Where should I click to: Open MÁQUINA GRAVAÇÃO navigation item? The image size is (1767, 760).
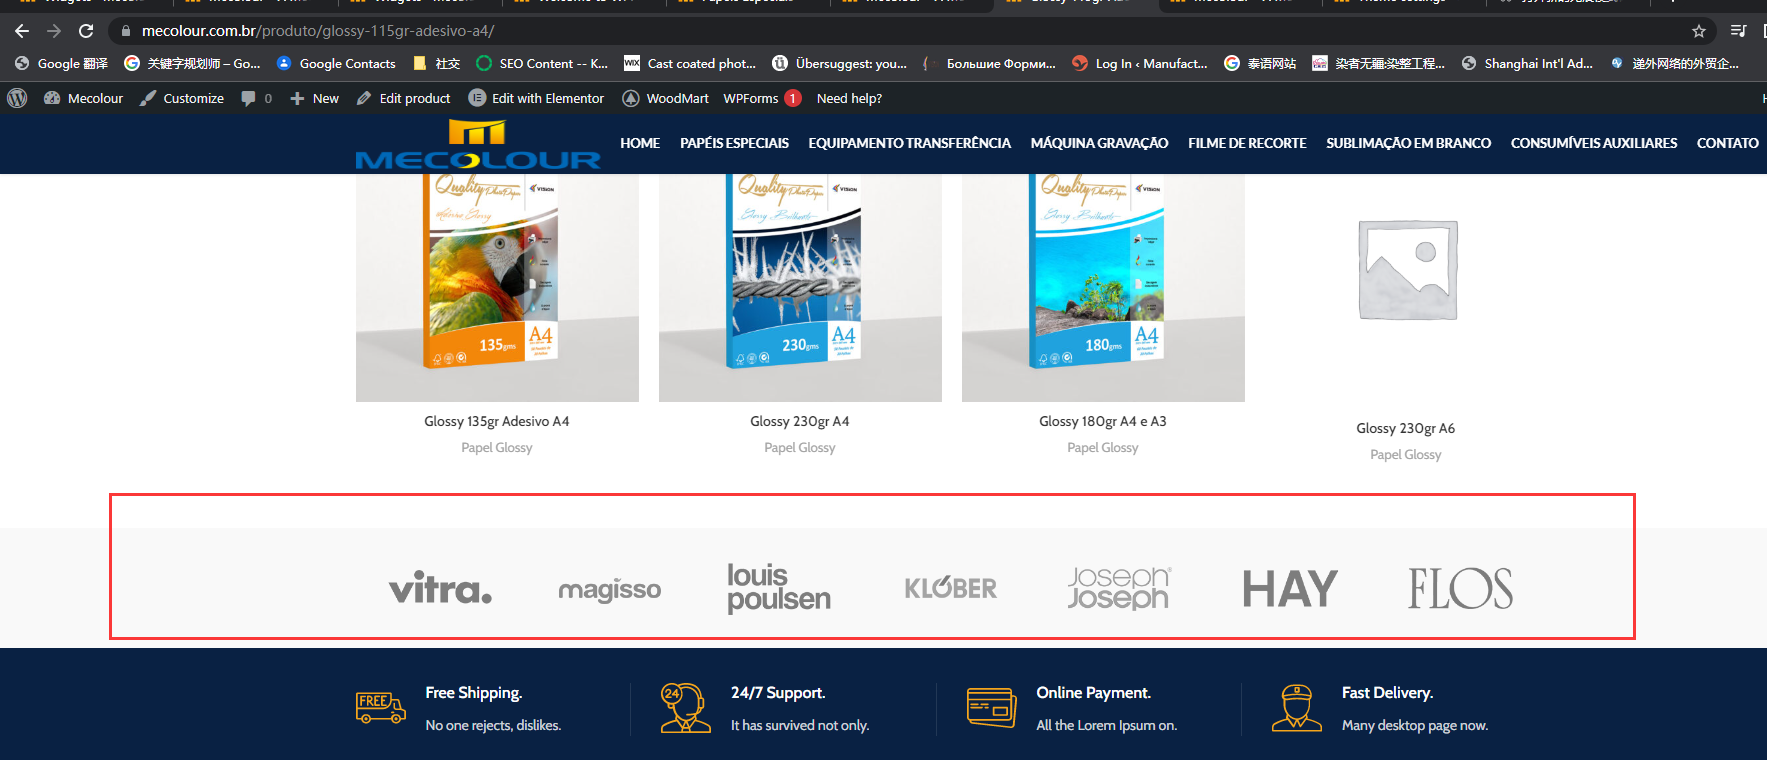1100,143
